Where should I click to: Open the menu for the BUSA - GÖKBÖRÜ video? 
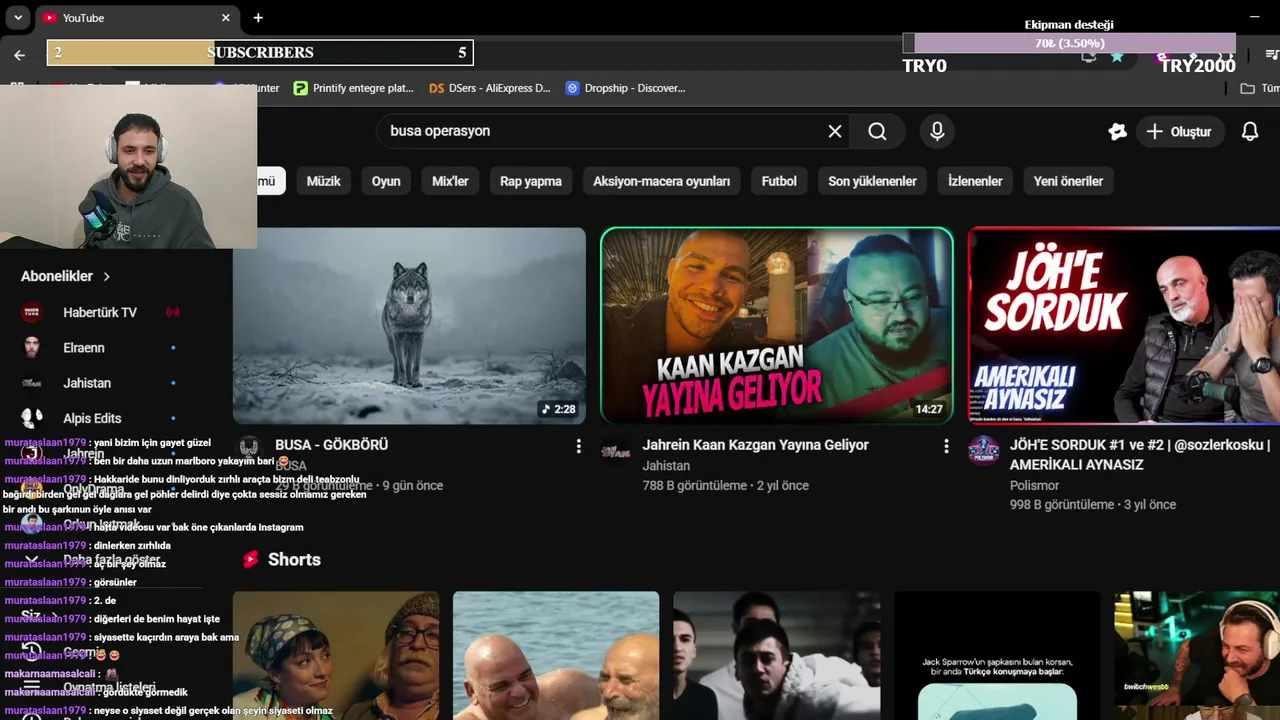click(x=578, y=446)
